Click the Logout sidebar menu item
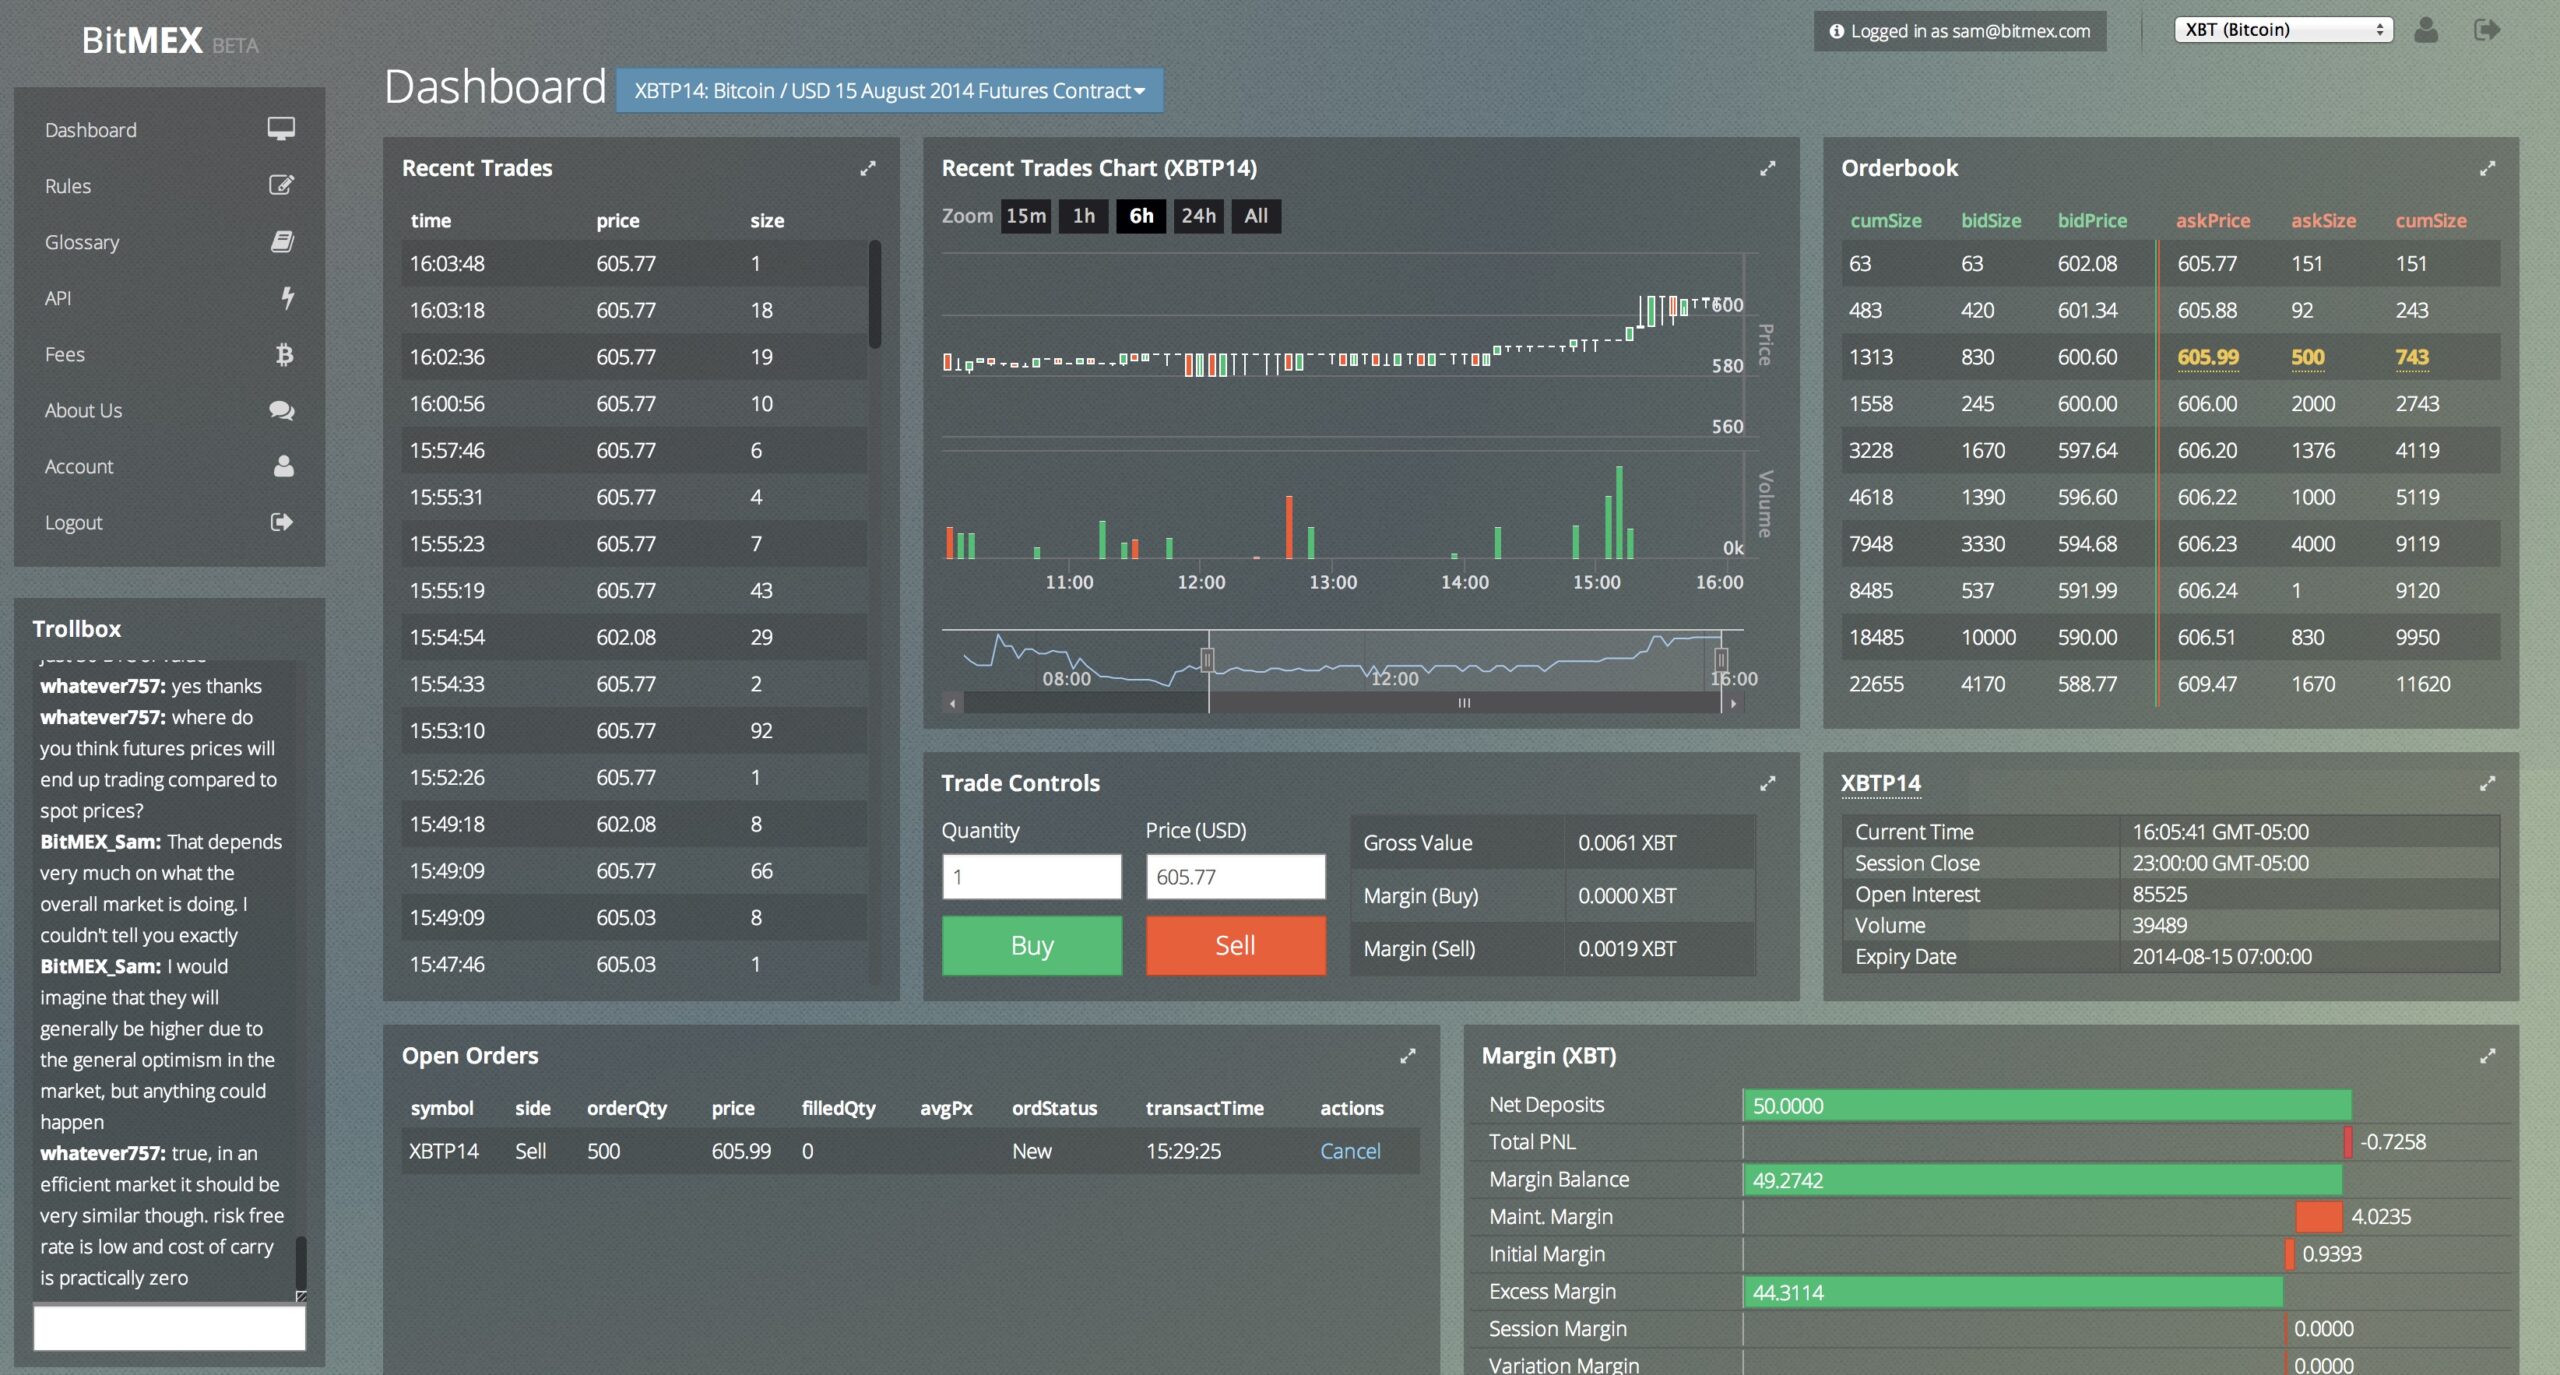The image size is (2560, 1375). (73, 522)
